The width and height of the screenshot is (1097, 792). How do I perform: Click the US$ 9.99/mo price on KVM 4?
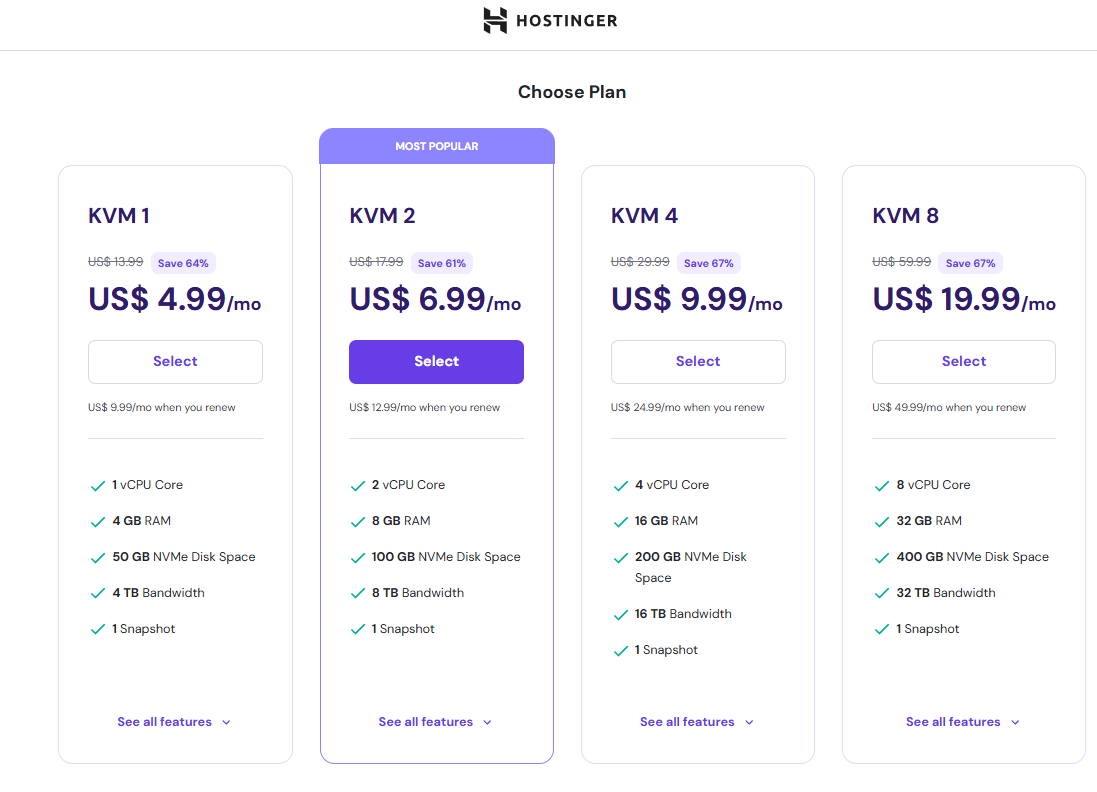coord(697,299)
